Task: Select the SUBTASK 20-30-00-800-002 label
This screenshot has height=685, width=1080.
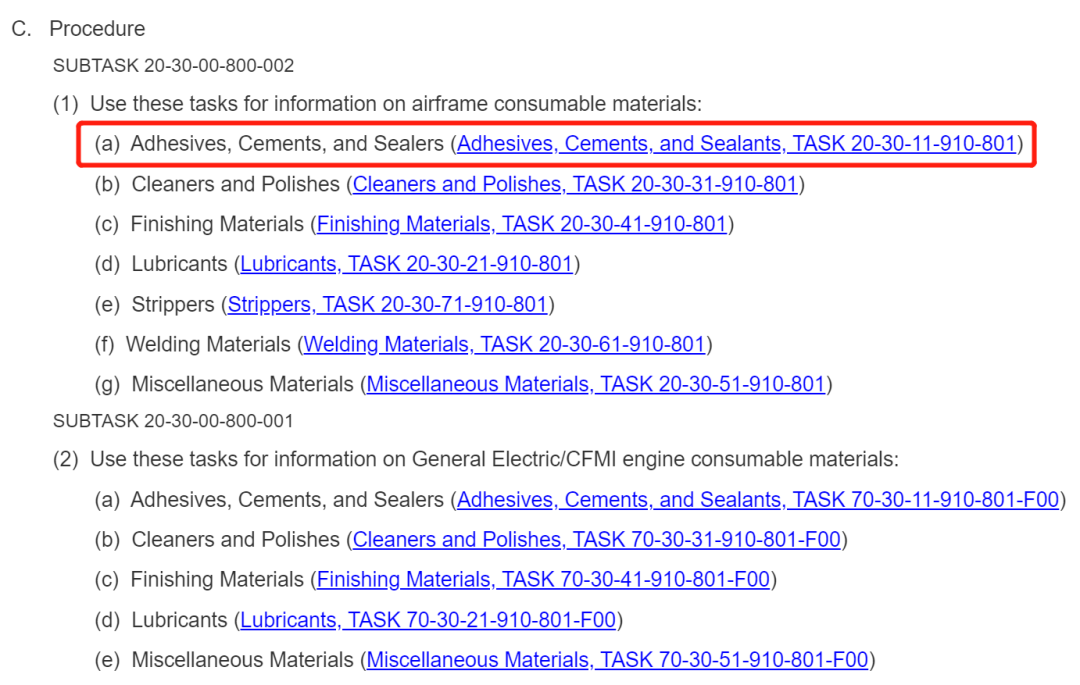Action: pos(173,66)
